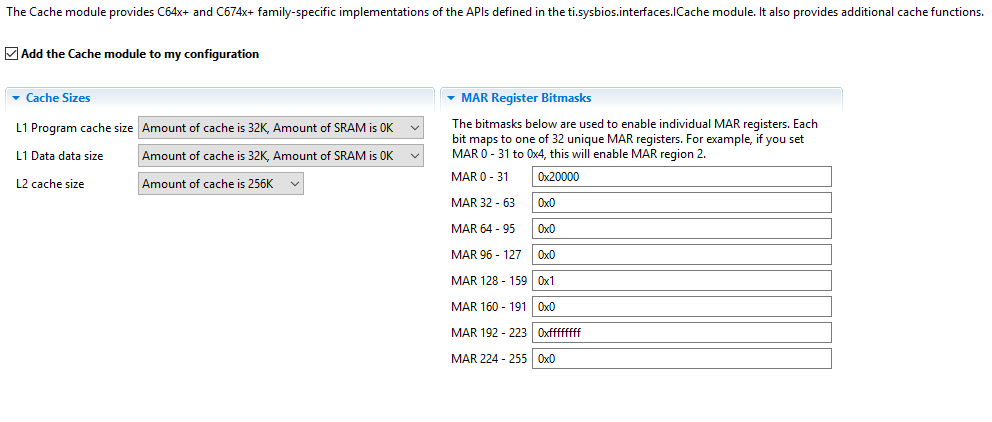Screen dimensions: 992x422
Task: Click the MAR 96 - 127 input field
Action: [681, 254]
